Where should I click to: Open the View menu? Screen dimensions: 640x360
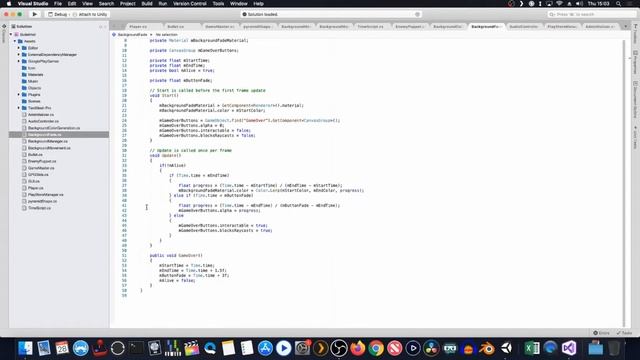pyautogui.click(x=87, y=4)
